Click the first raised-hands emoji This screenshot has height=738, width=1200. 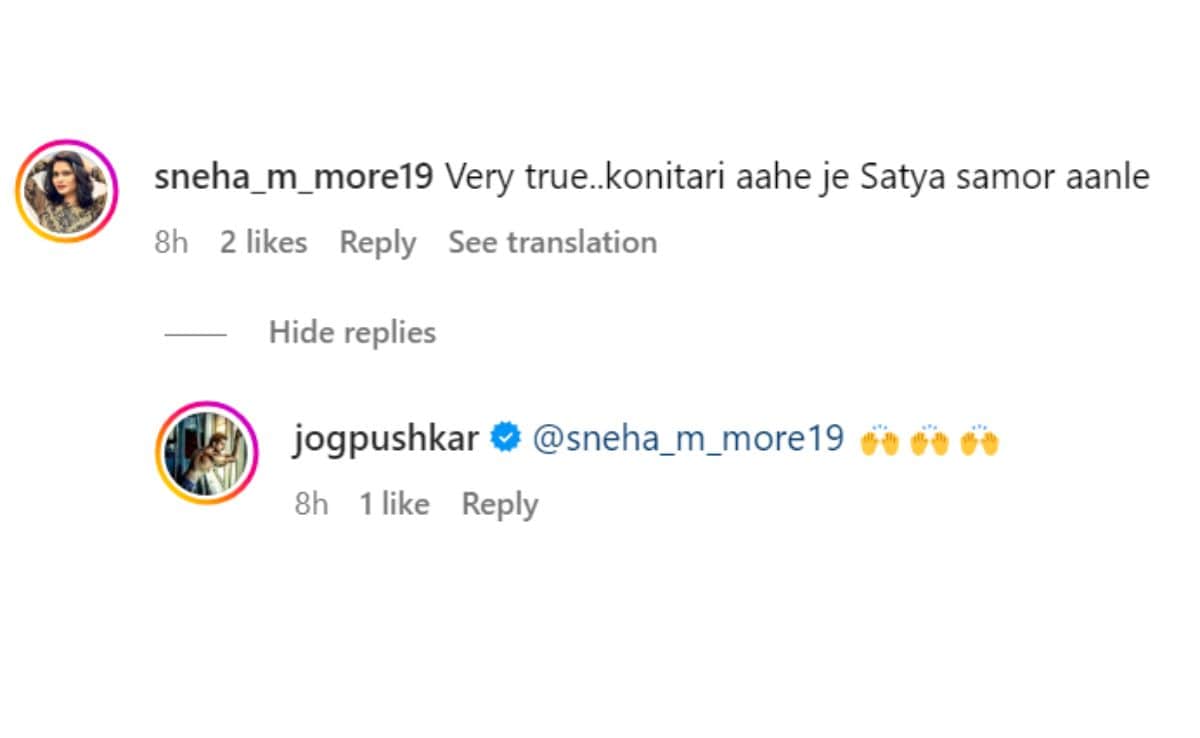pos(880,439)
